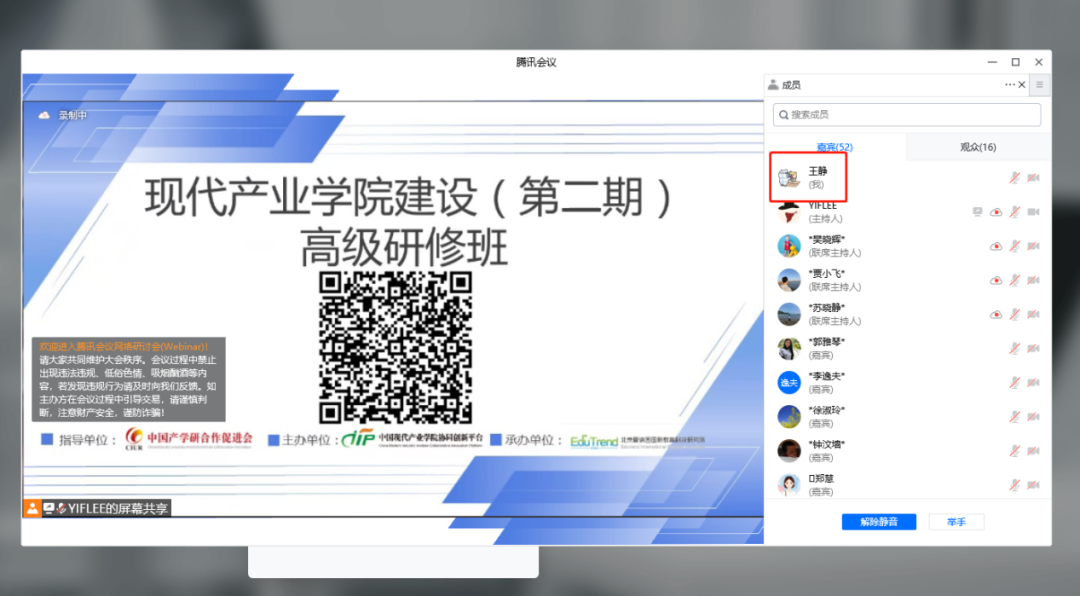Click the camera-off icon for 郑慧
The height and width of the screenshot is (596, 1080).
point(1033,484)
